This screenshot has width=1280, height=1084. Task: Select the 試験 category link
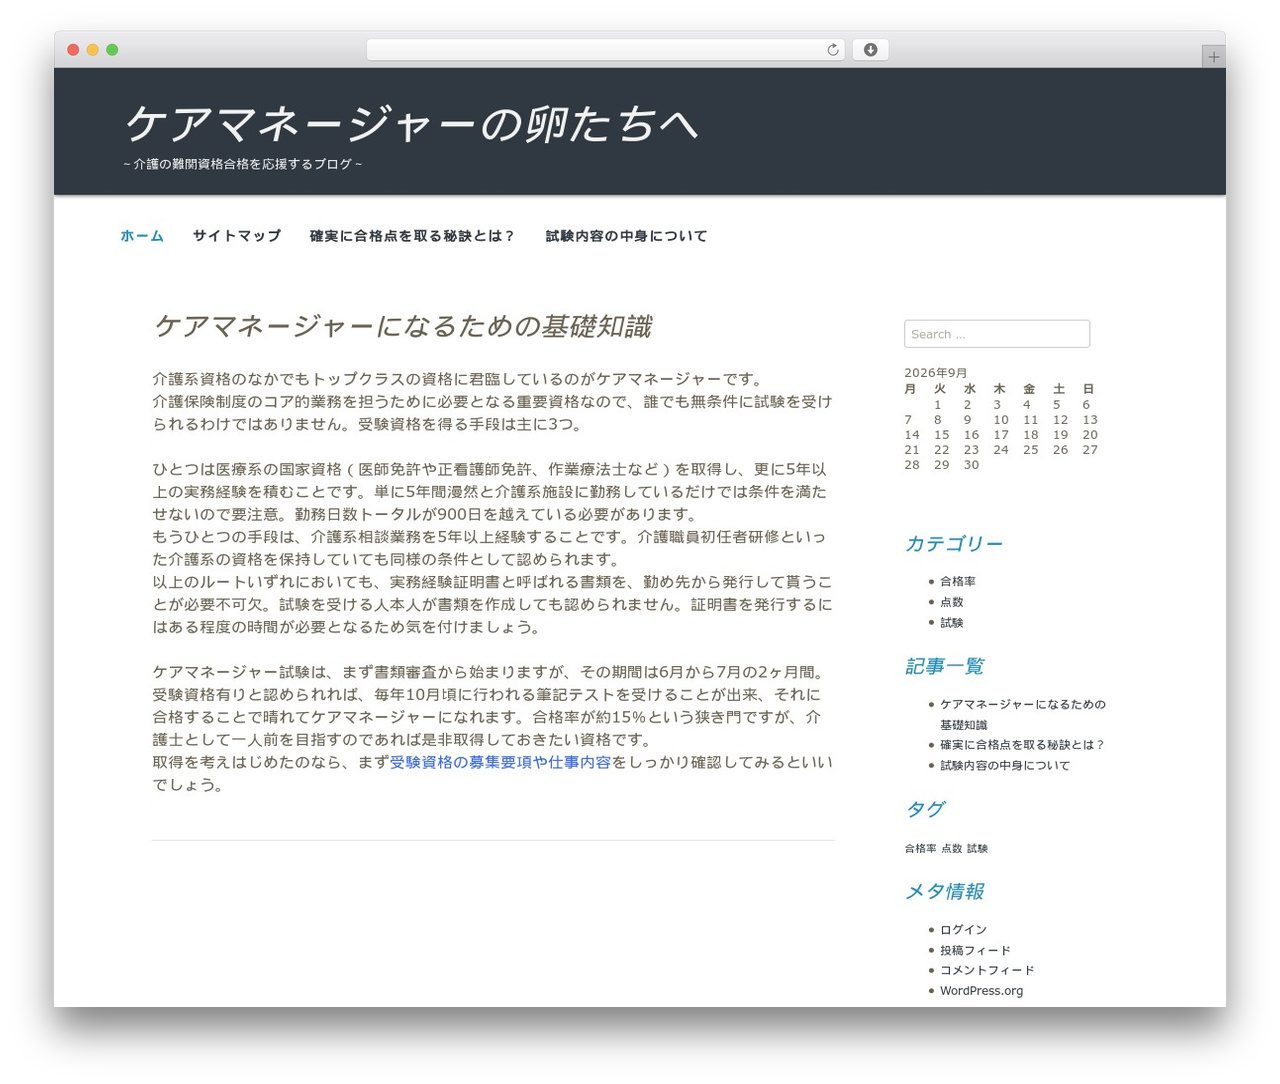point(952,622)
